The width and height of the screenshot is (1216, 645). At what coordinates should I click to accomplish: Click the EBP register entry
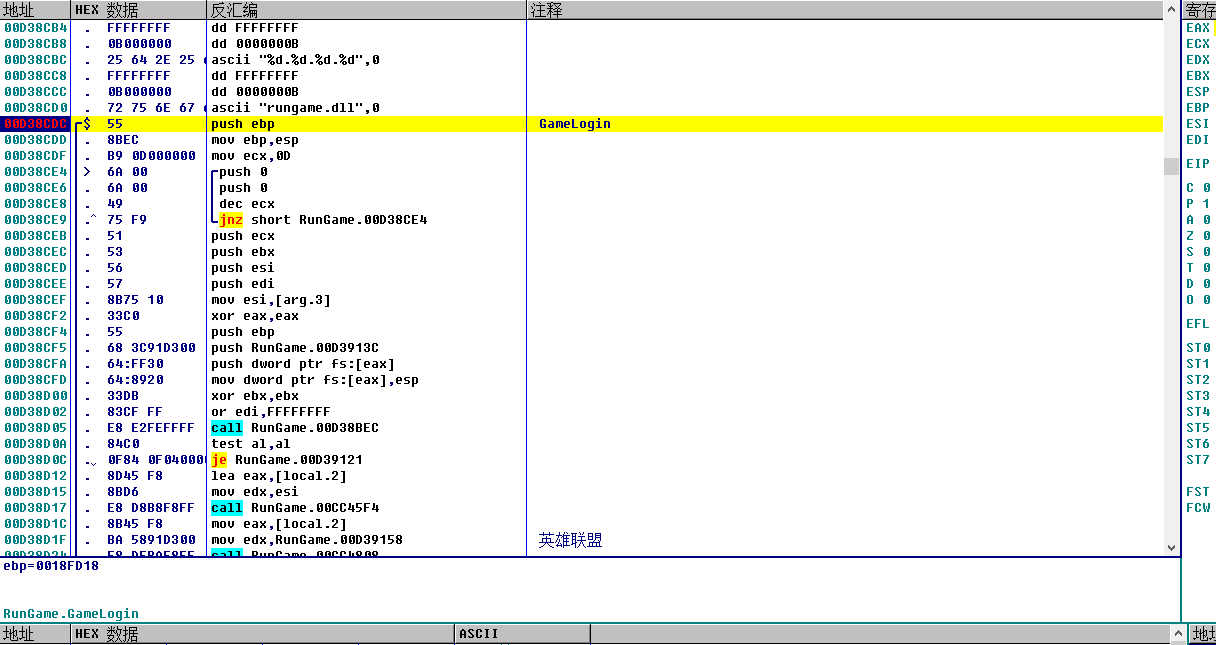[x=1198, y=108]
